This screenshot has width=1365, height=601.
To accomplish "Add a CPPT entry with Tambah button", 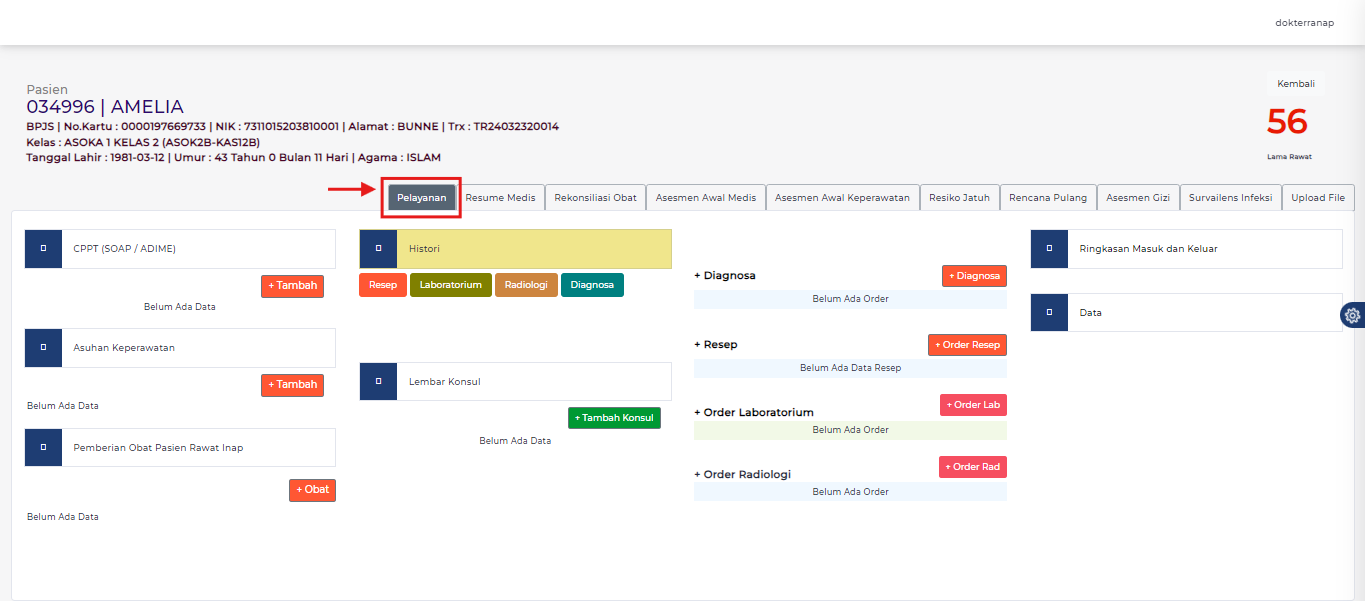I will tap(292, 286).
